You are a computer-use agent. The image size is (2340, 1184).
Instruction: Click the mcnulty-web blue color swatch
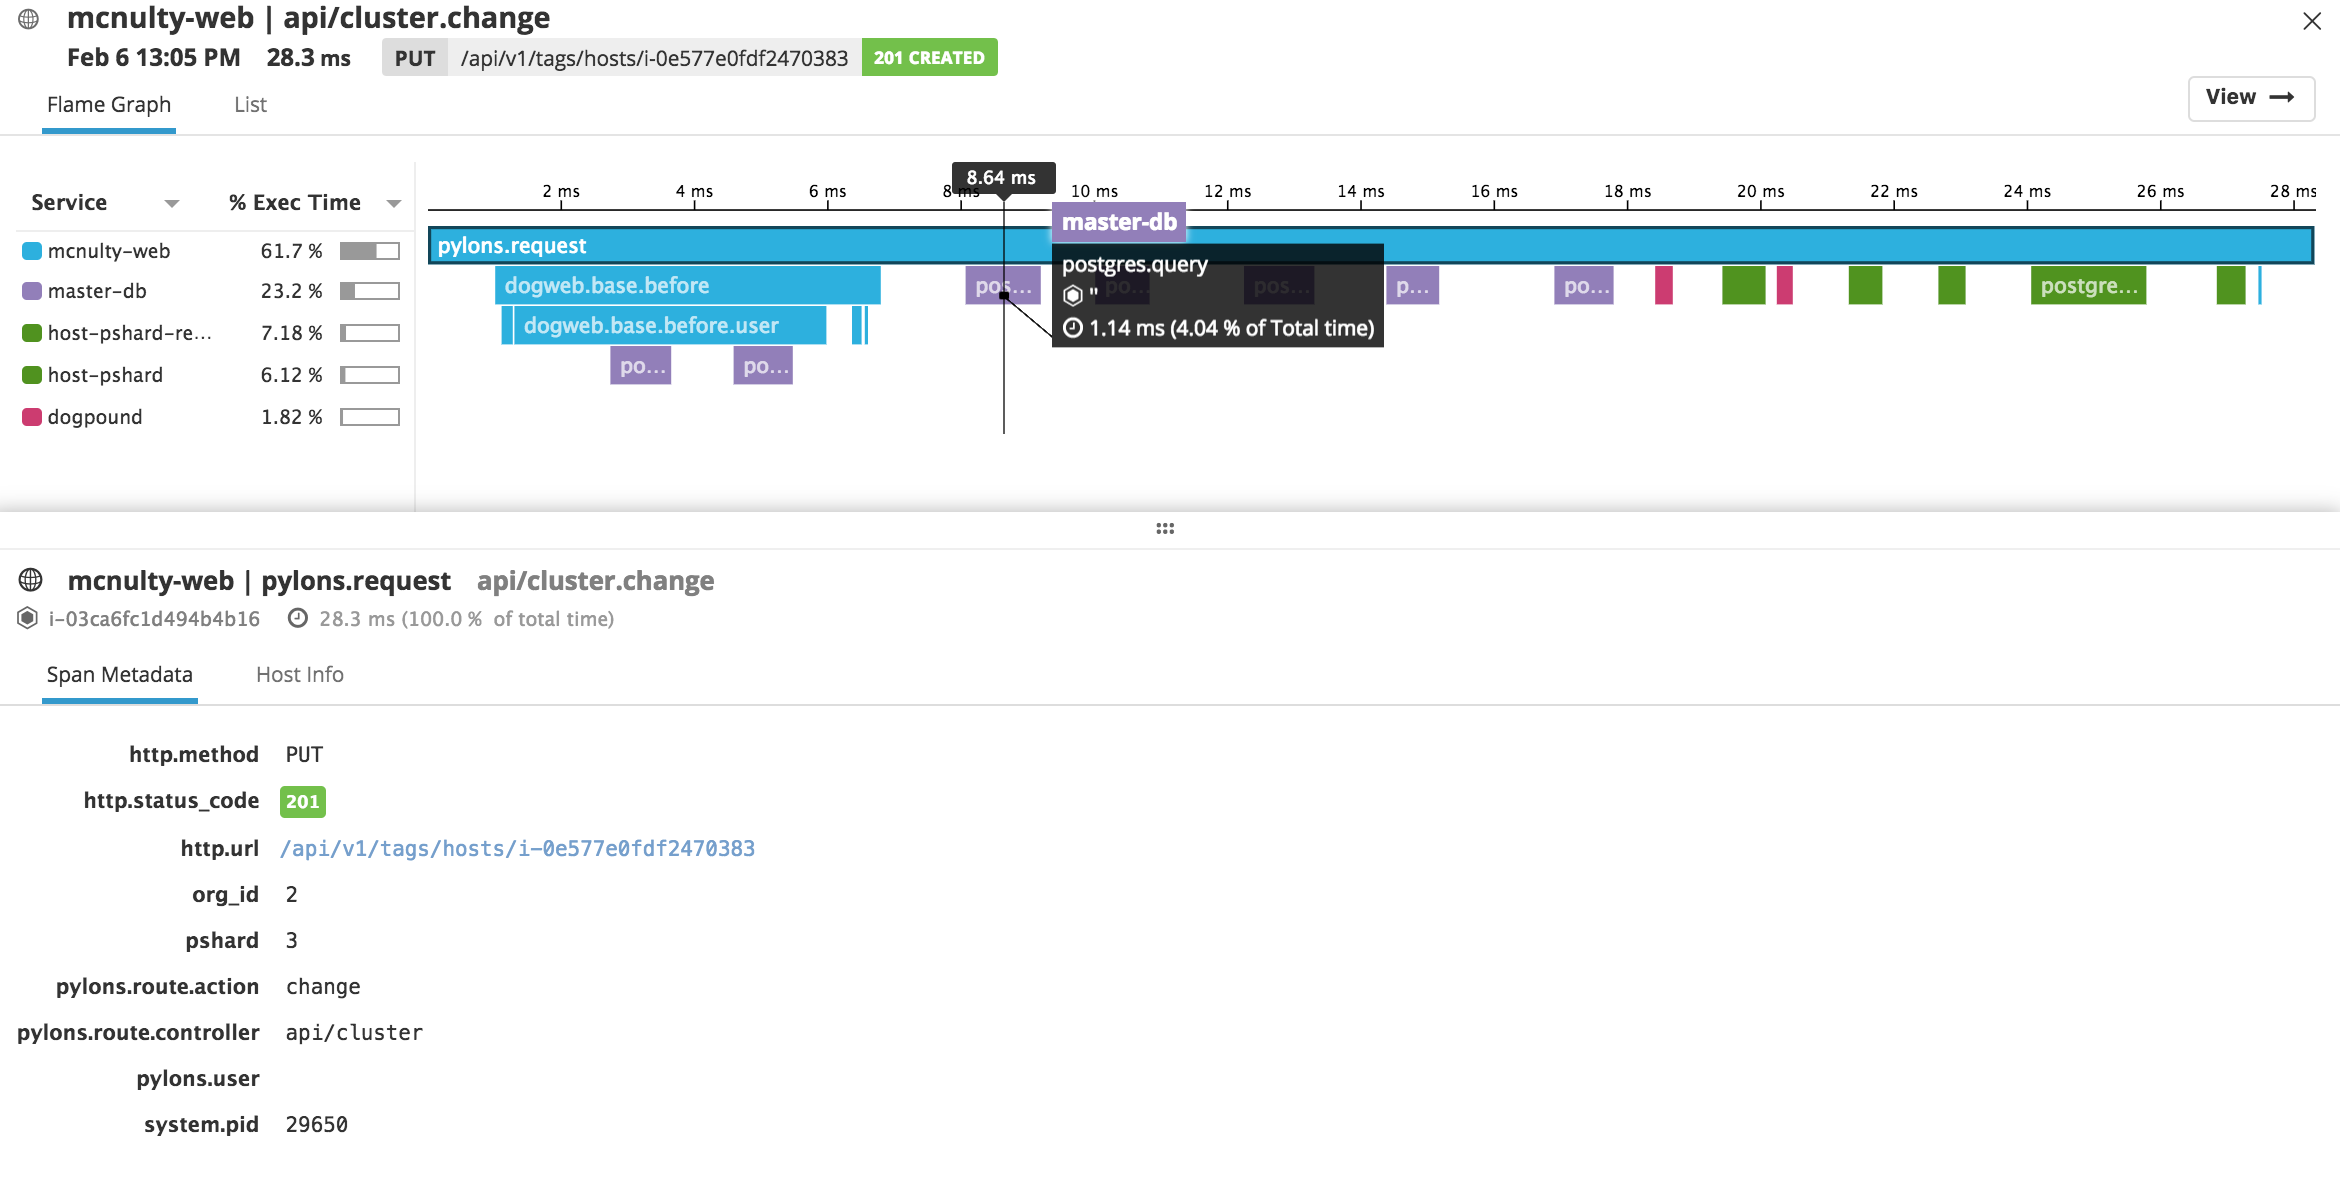tap(32, 251)
